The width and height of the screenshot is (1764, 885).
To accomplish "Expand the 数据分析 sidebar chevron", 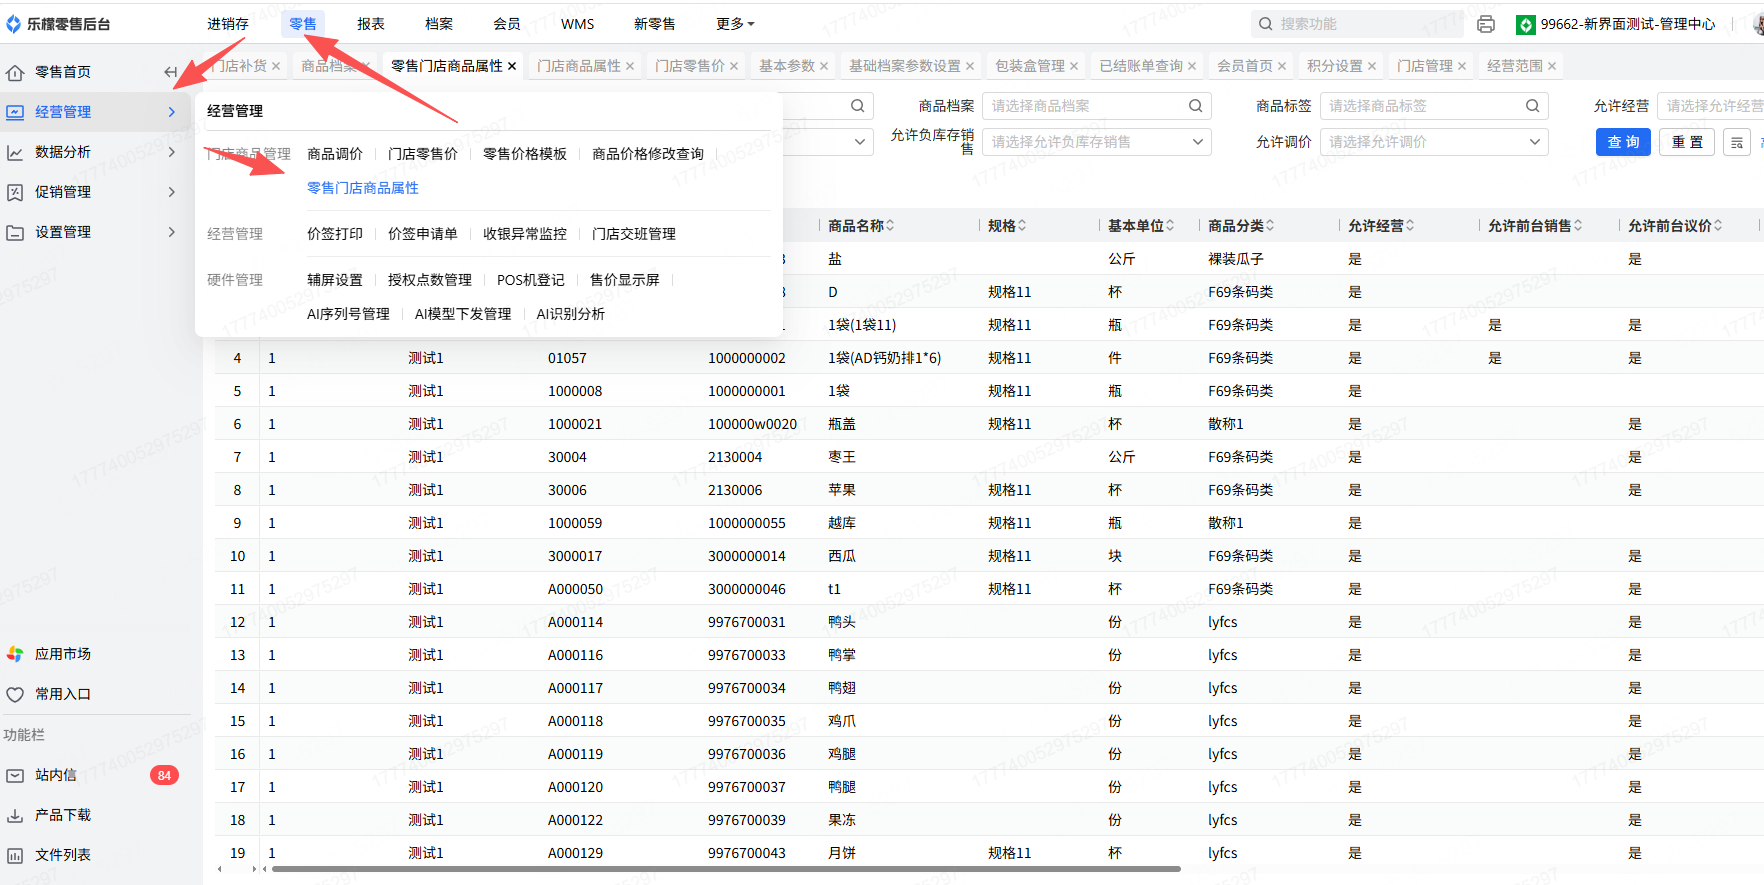I will coord(172,152).
